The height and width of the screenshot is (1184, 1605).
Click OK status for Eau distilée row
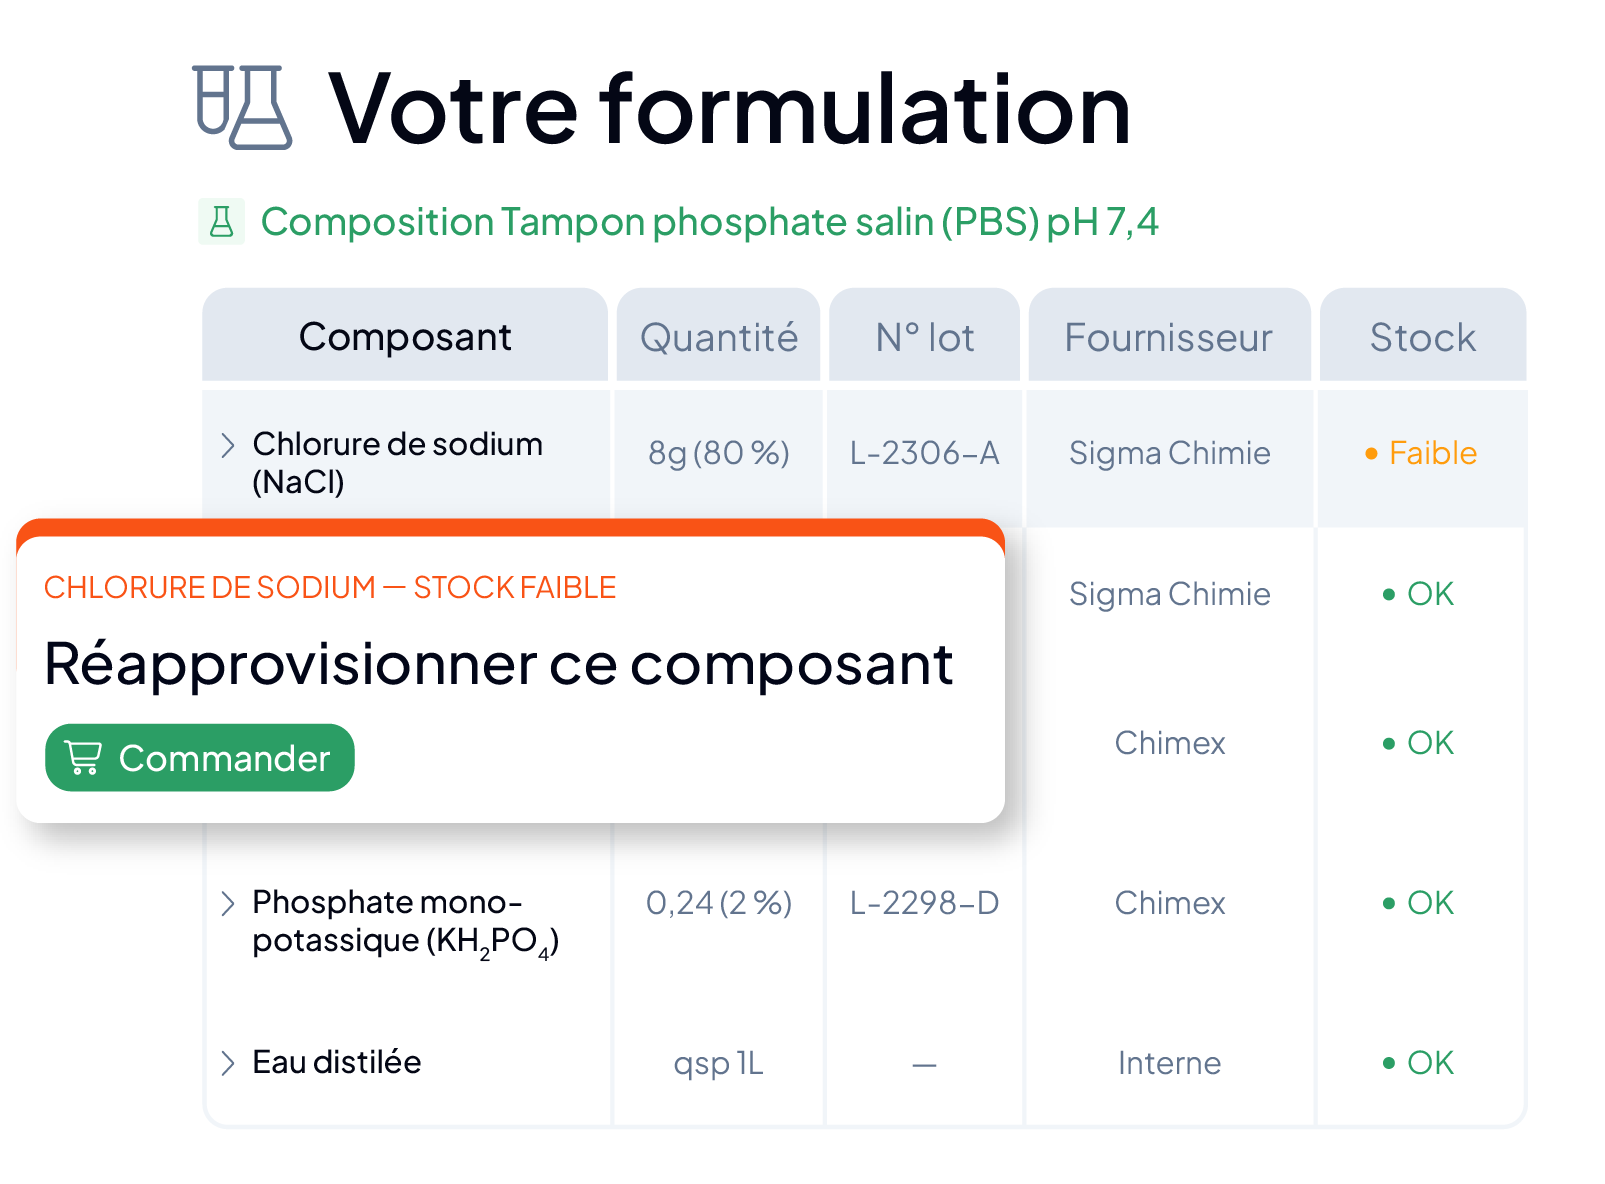click(1418, 1062)
